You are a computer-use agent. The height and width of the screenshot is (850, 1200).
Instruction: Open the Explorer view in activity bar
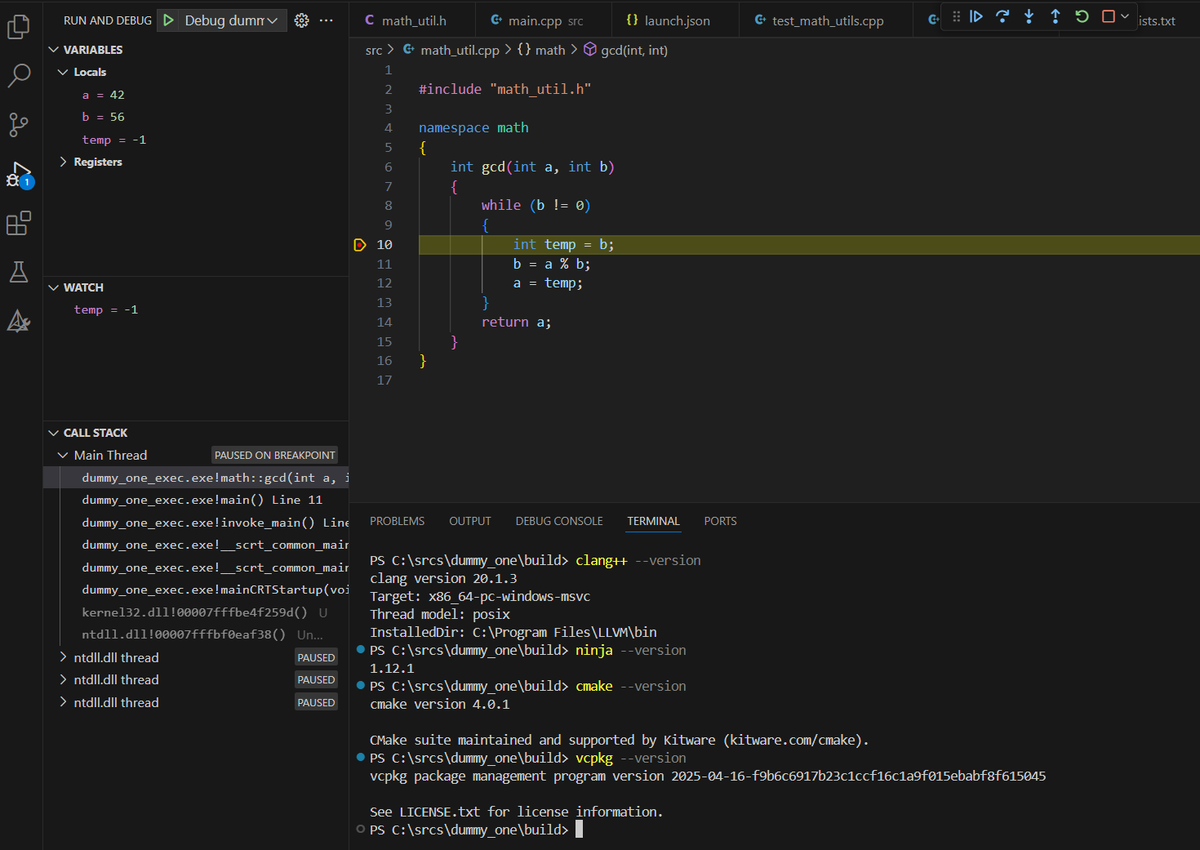pyautogui.click(x=19, y=26)
